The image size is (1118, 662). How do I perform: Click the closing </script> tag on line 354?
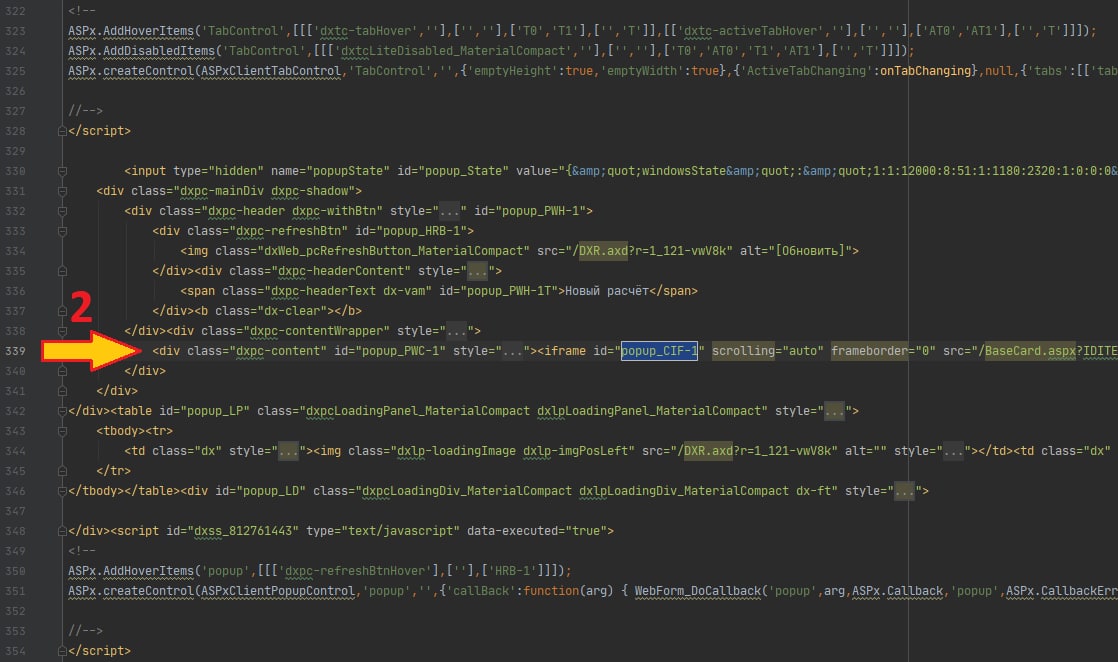coord(100,651)
